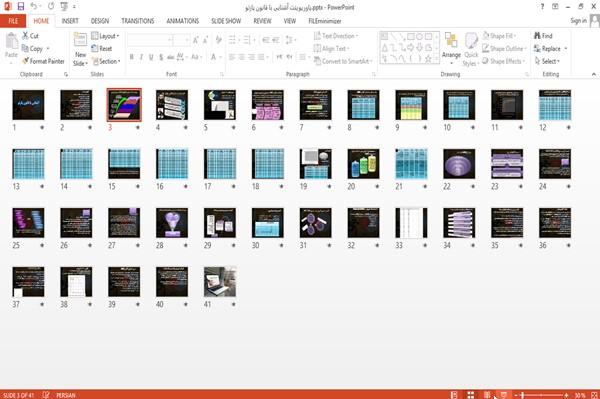Click the Paste clipboard icon
Screen dimensions: 600x399
pyautogui.click(x=11, y=41)
